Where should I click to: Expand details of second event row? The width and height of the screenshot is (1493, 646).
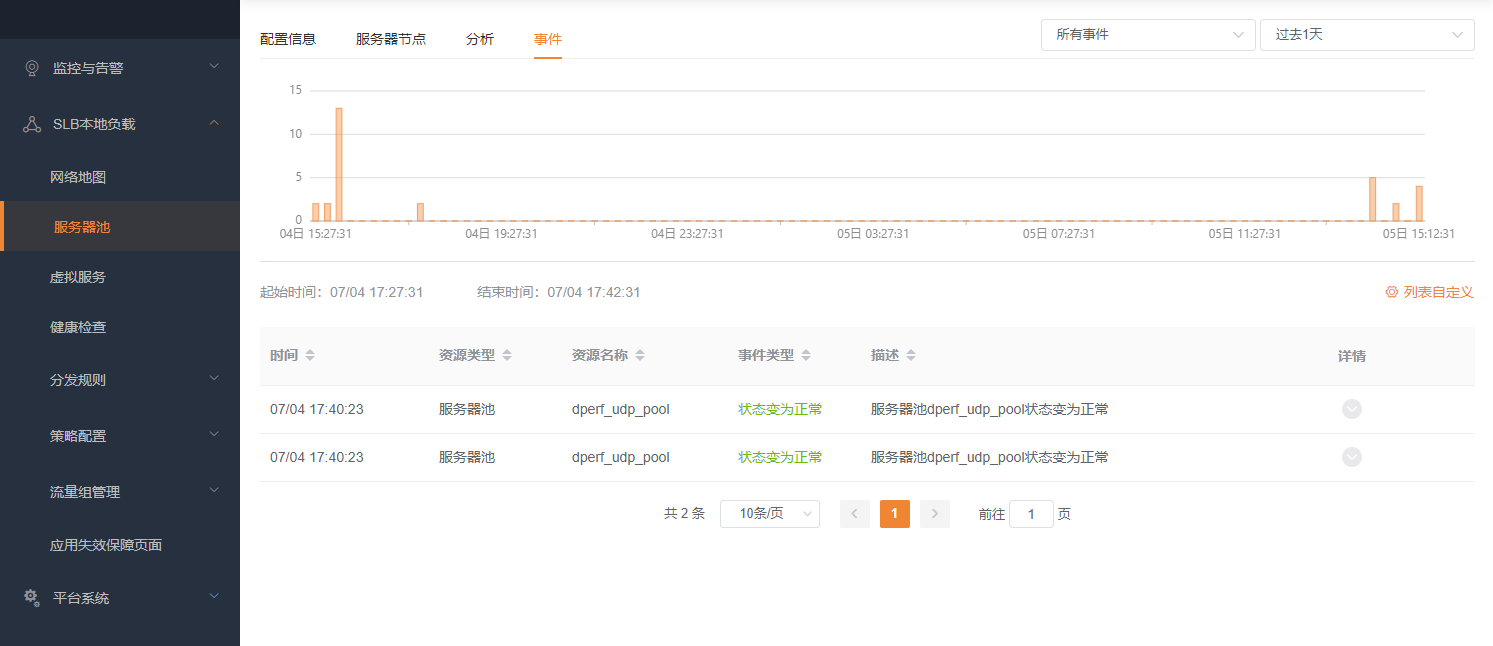click(x=1351, y=457)
